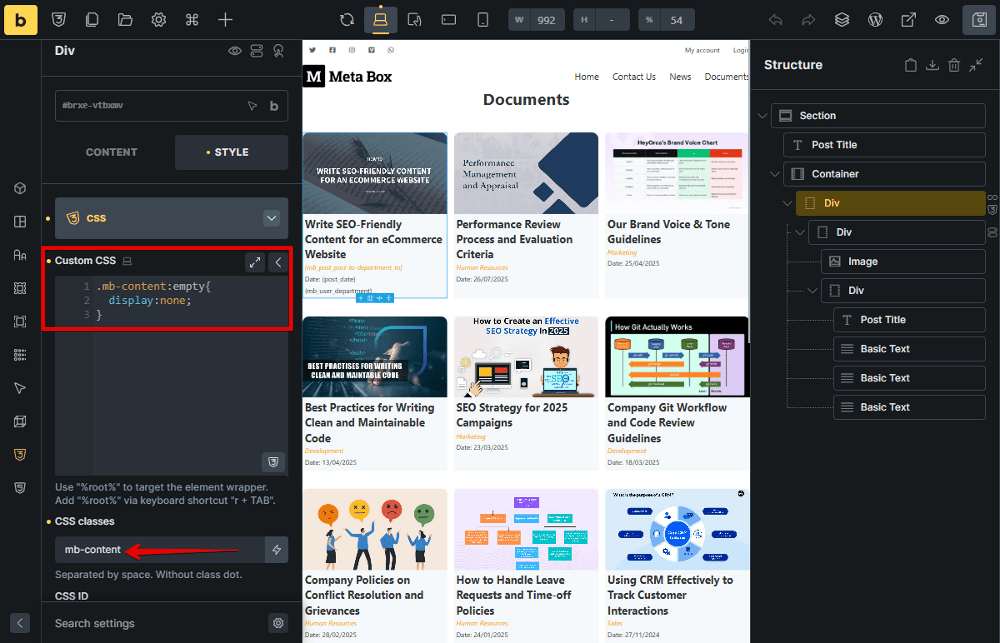Select the STYLE tab
This screenshot has height=643, width=1000.
pos(231,152)
